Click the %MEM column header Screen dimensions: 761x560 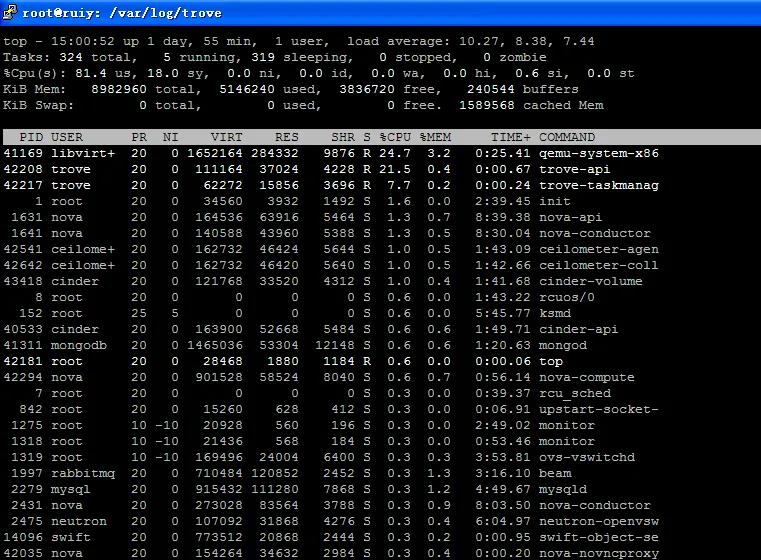click(435, 137)
